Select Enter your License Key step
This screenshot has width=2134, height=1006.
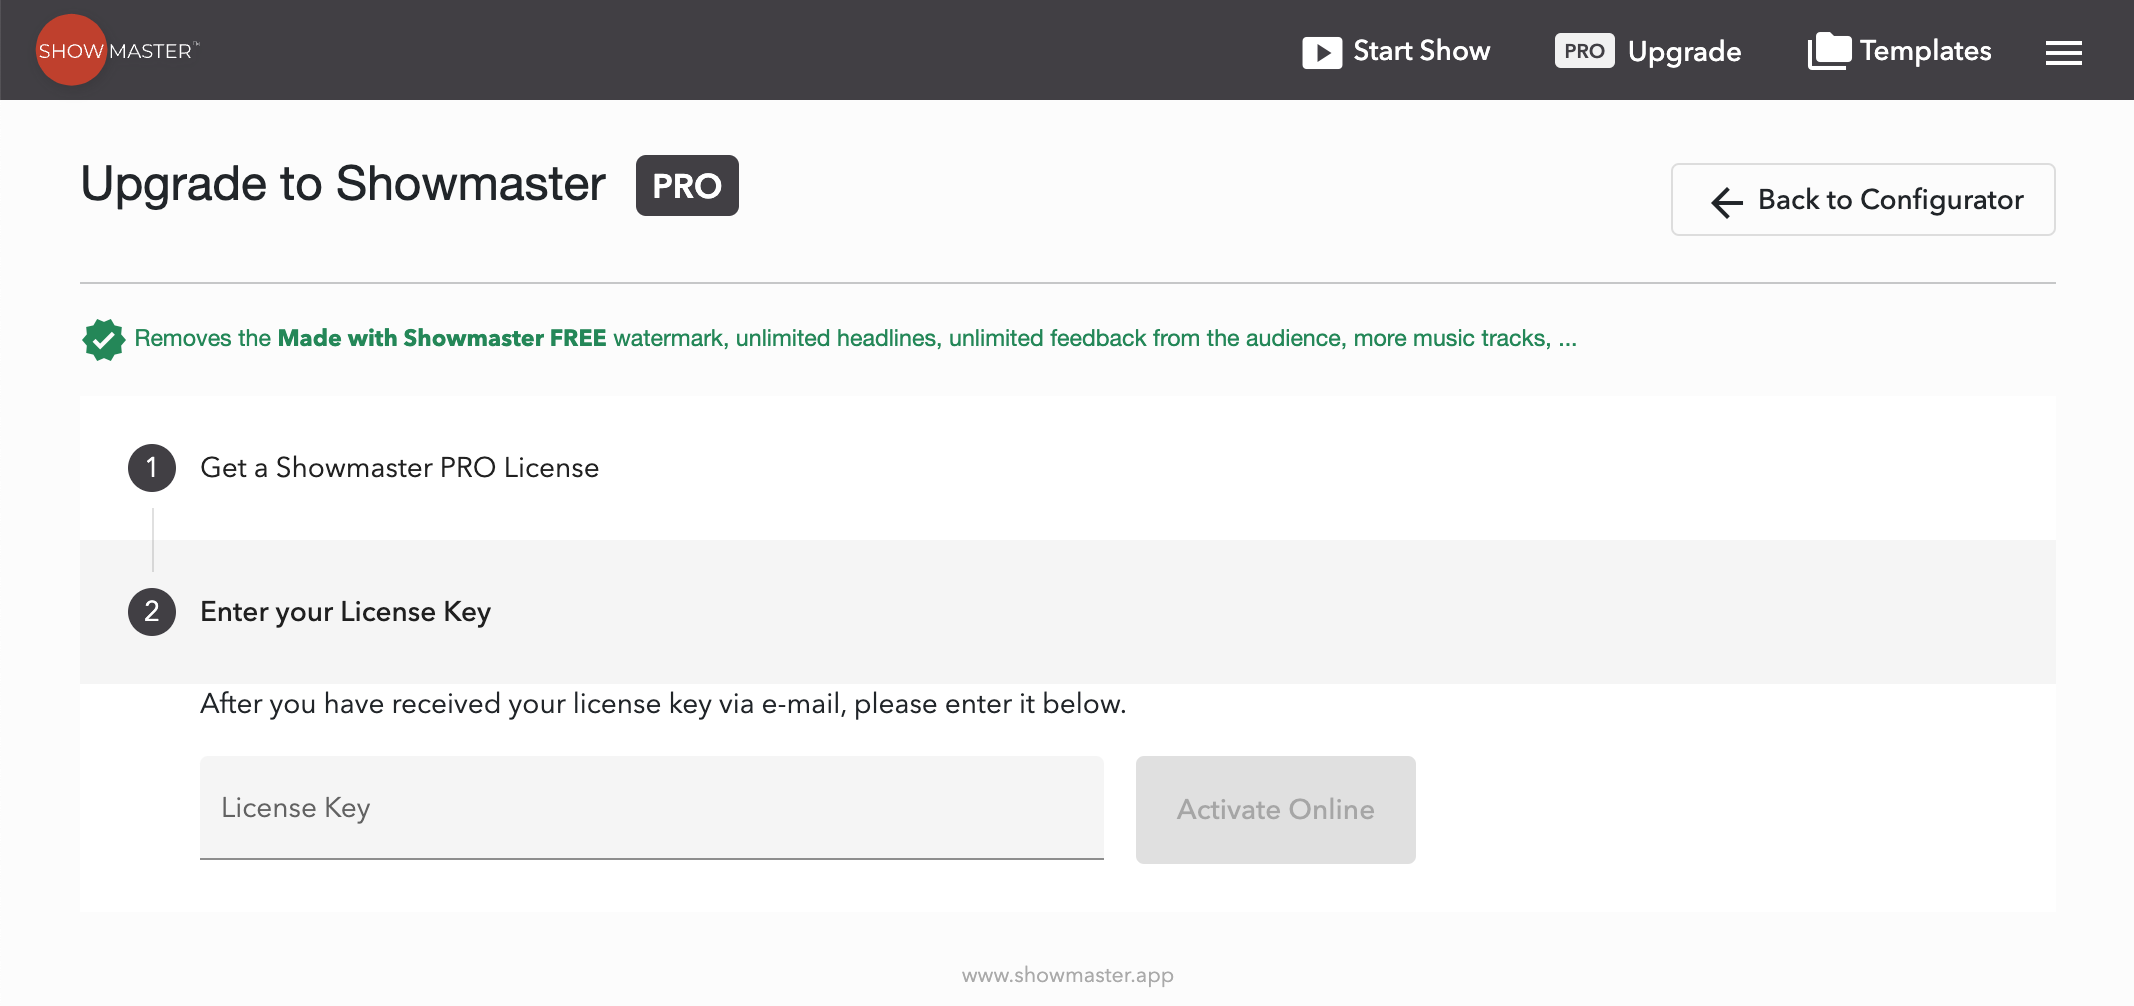pos(345,612)
